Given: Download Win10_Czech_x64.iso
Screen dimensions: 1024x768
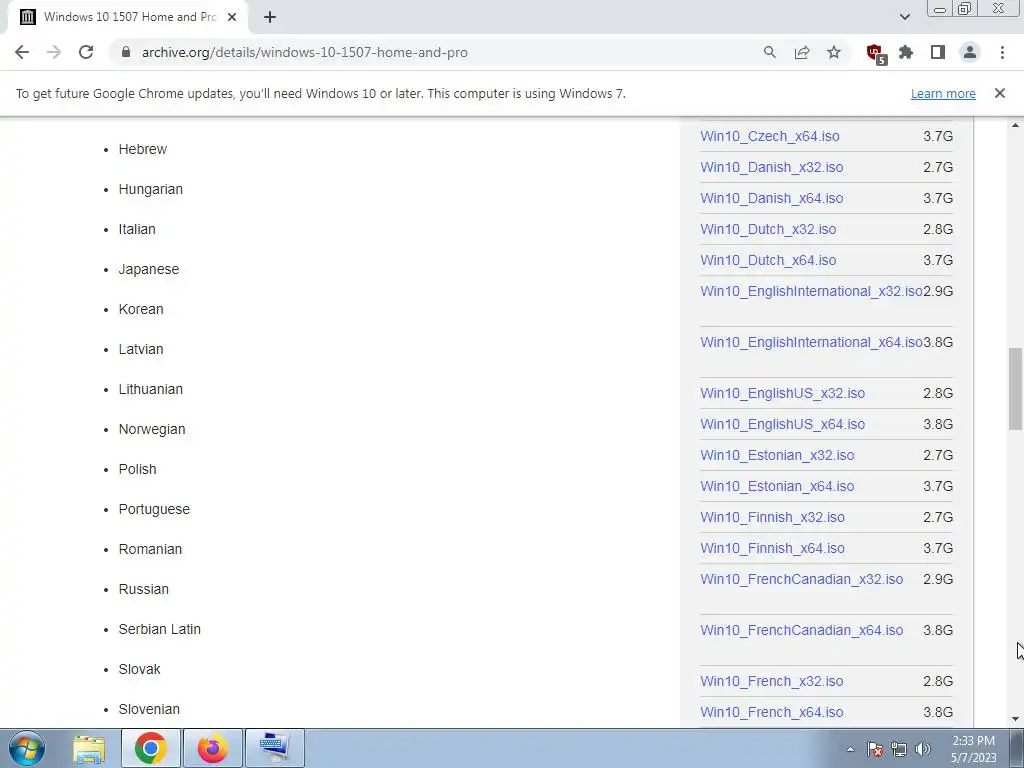Looking at the screenshot, I should click(x=770, y=136).
